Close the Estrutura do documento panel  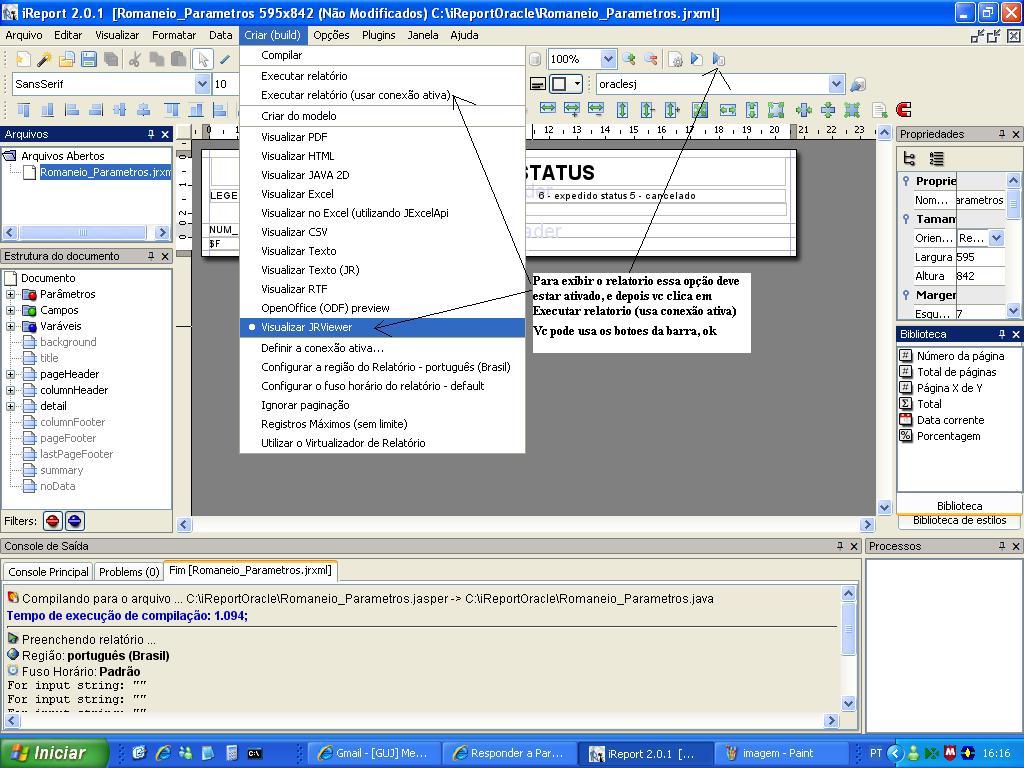[x=165, y=256]
